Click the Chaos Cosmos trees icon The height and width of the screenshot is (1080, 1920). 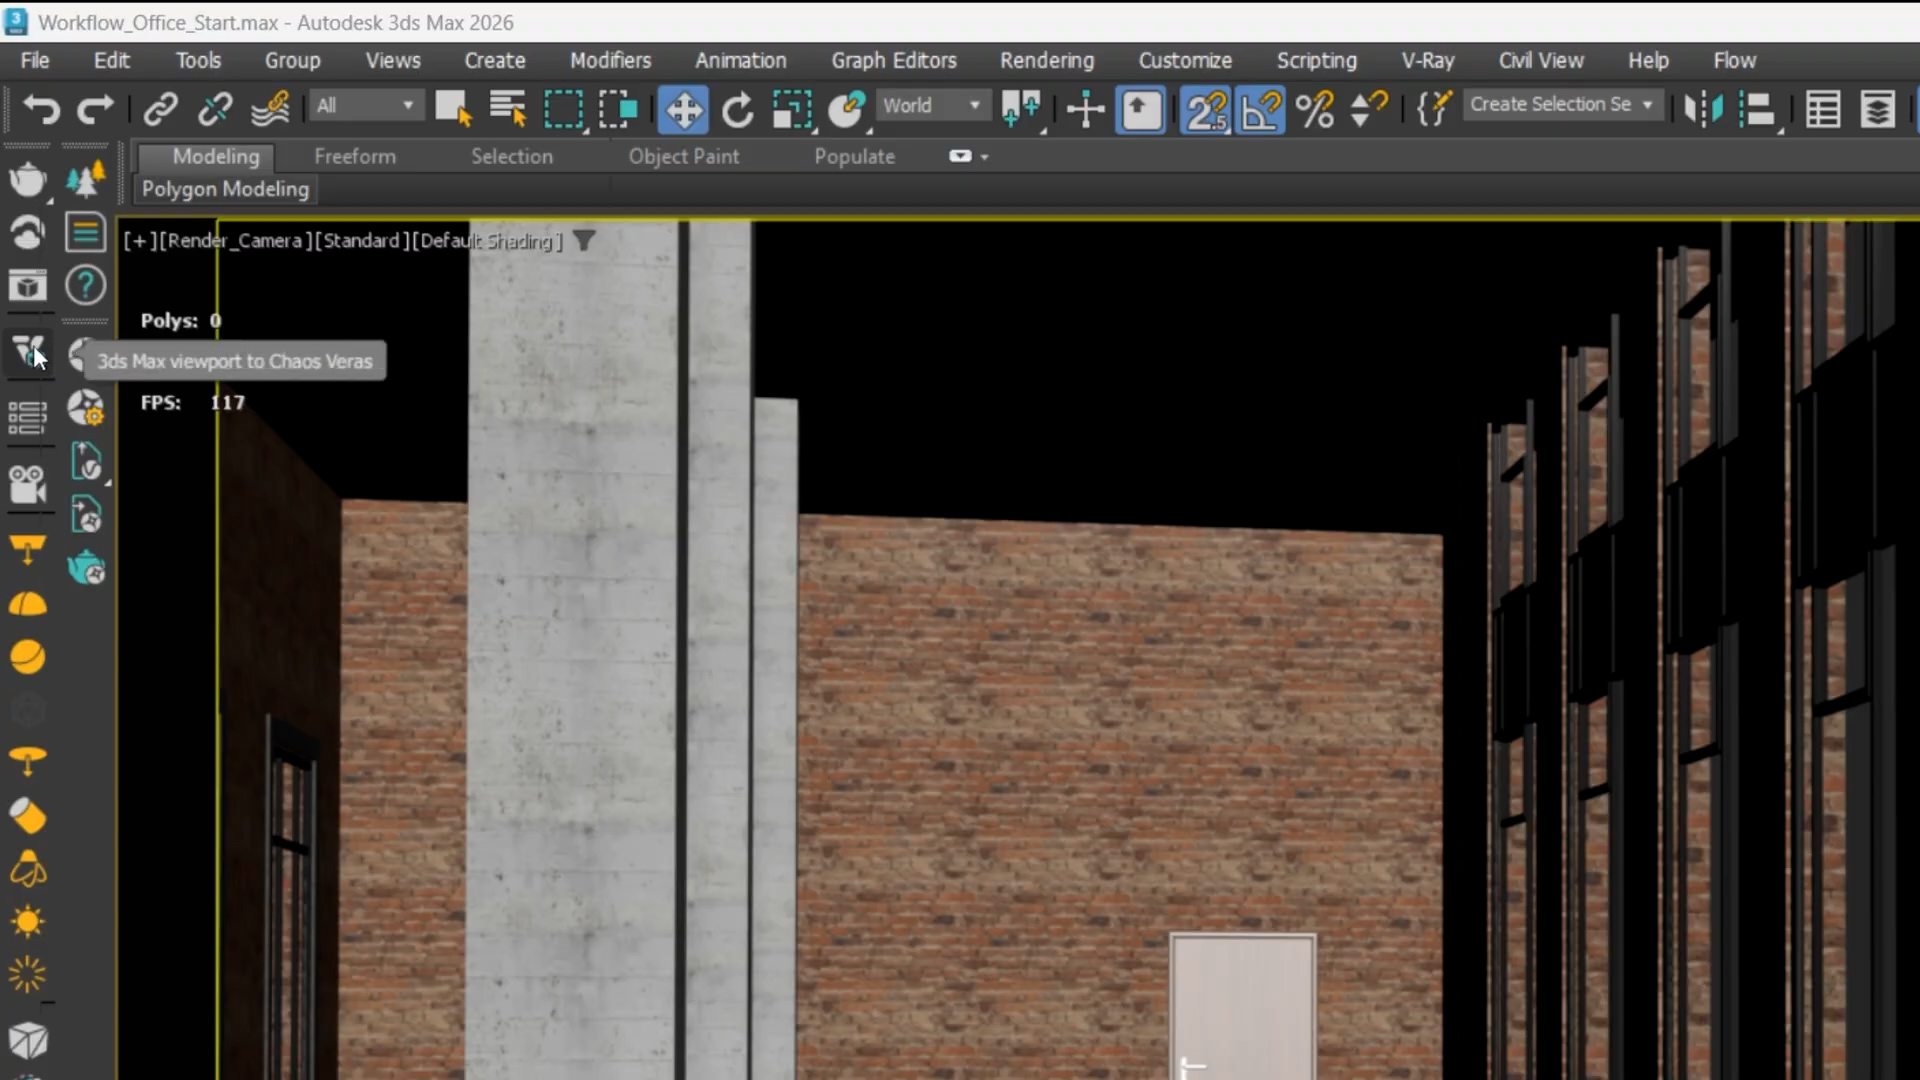[x=86, y=180]
